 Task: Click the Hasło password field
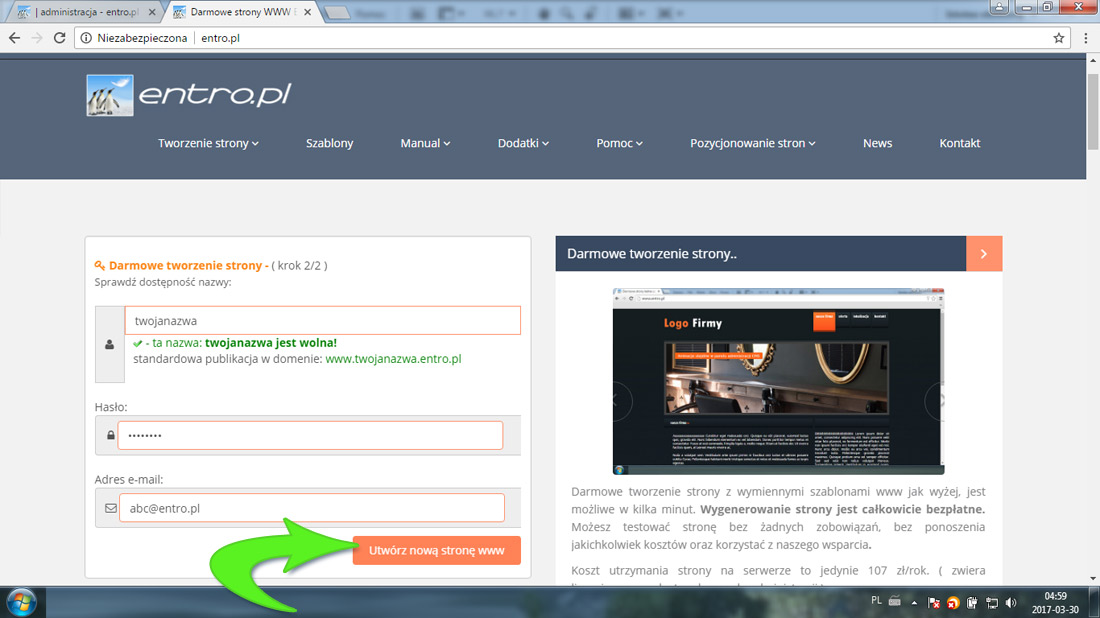tap(310, 435)
